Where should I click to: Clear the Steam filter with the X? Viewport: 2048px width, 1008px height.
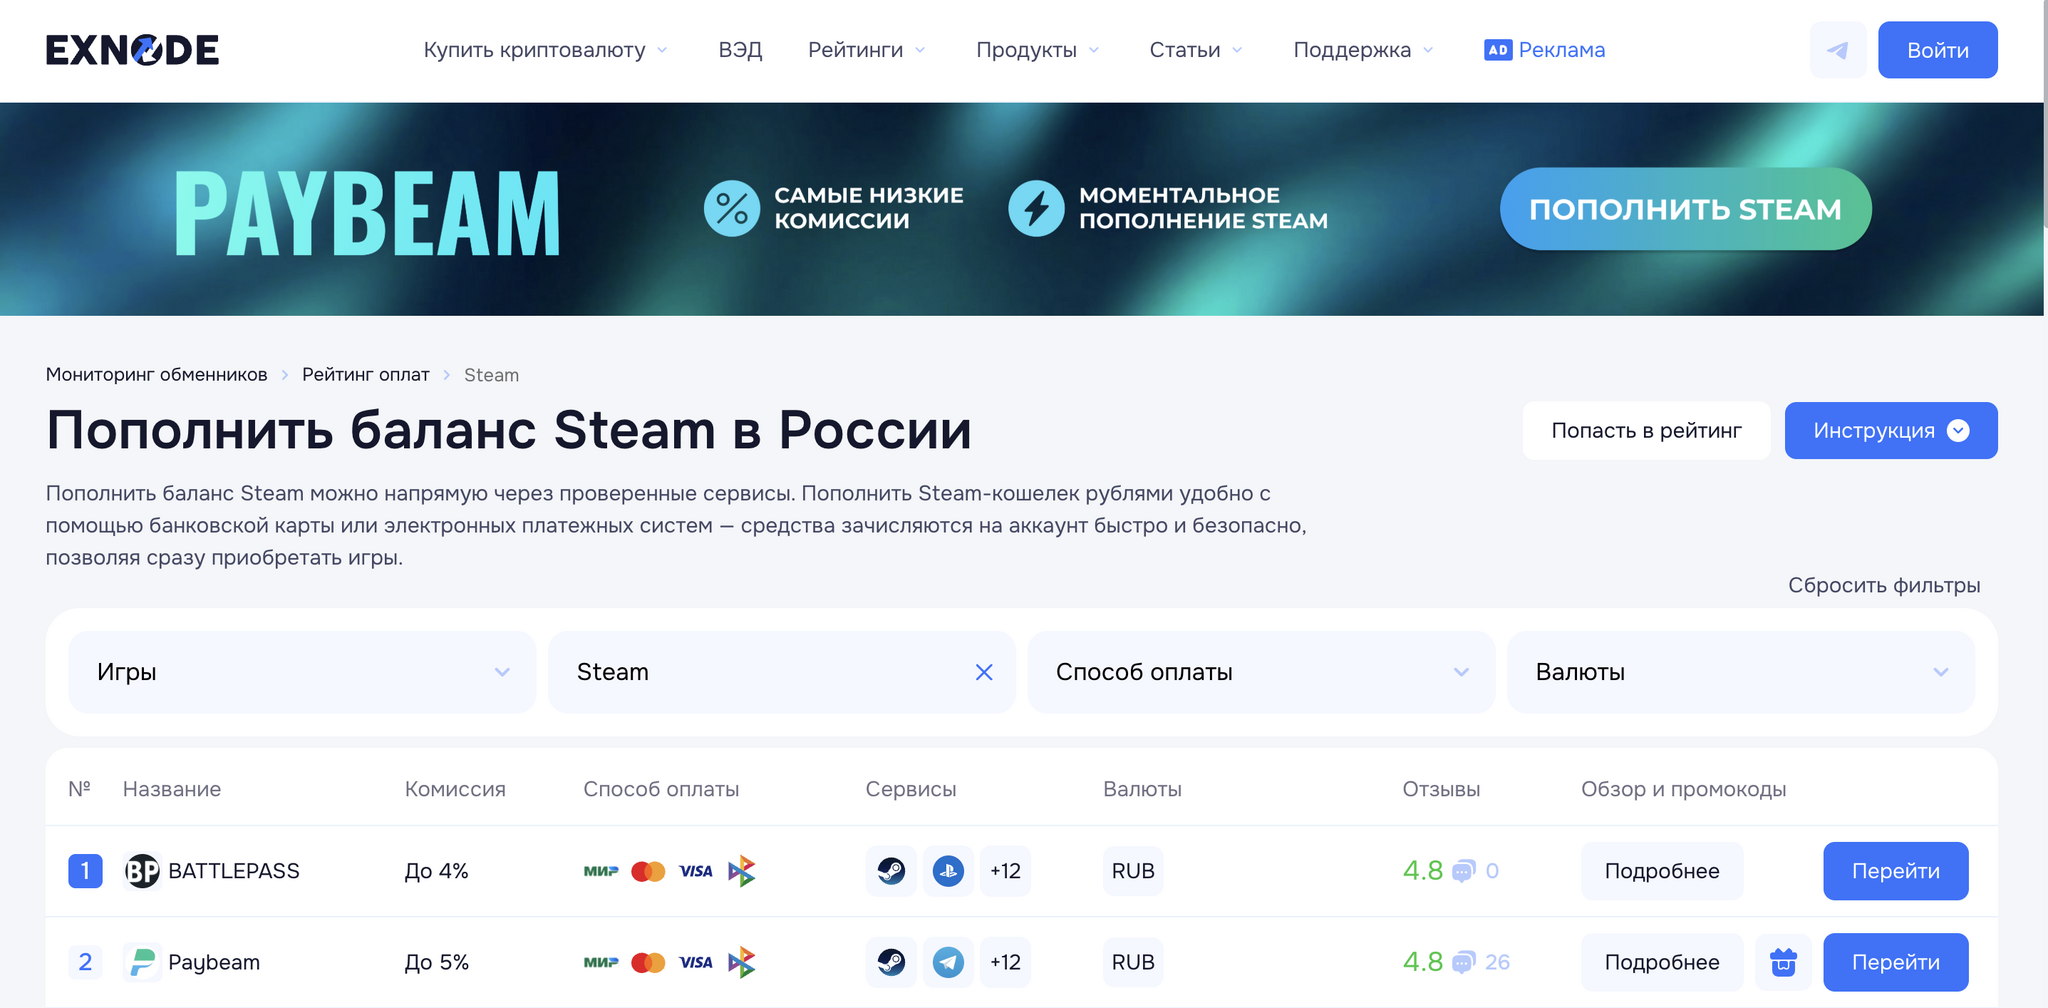coord(984,672)
